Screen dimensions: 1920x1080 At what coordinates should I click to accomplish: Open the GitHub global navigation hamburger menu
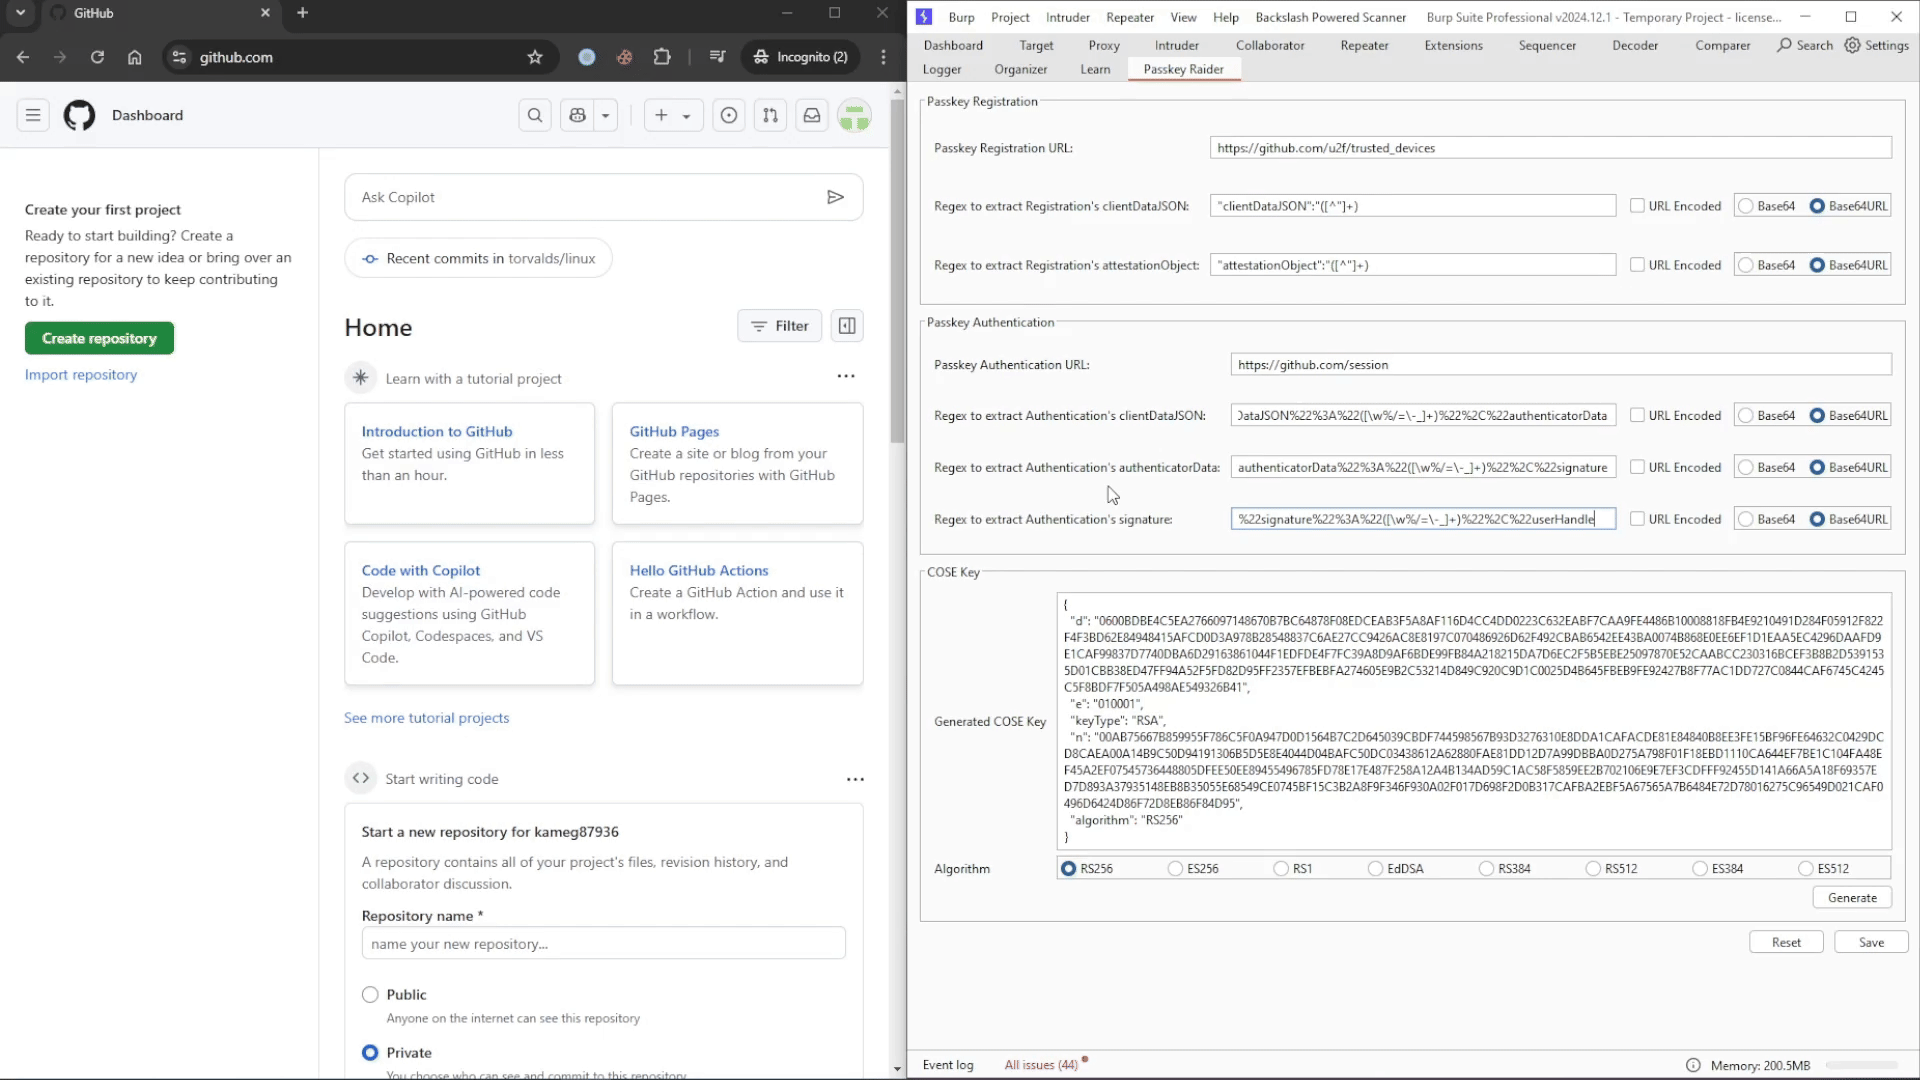coord(33,115)
